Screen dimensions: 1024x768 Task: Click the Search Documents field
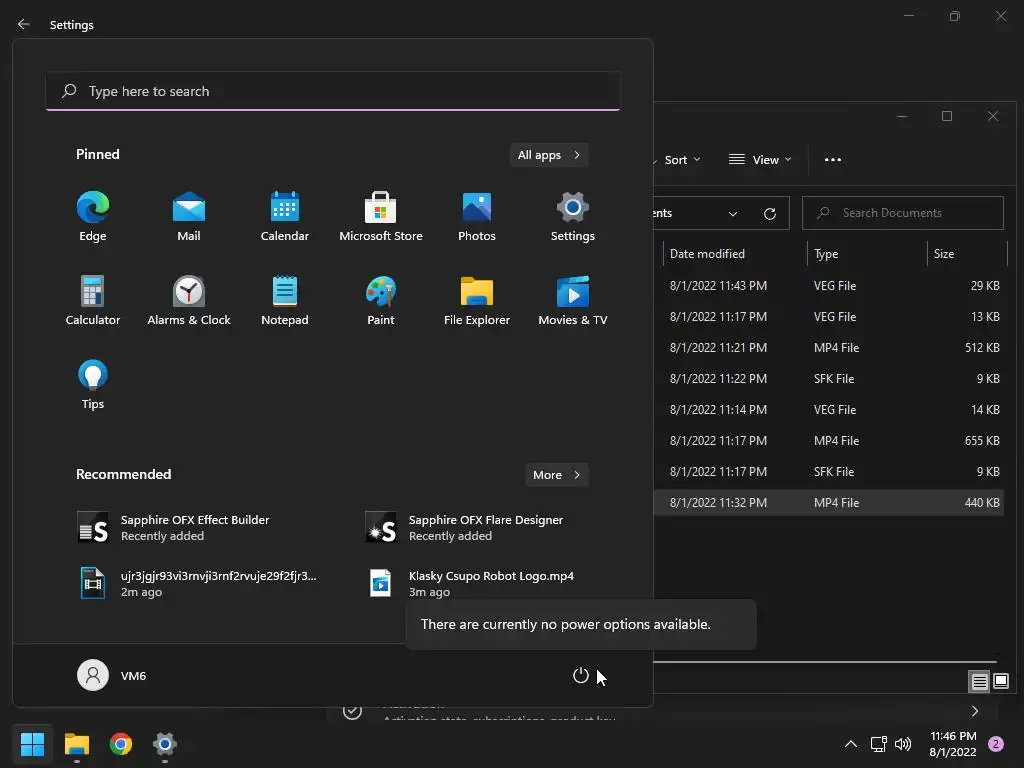[903, 213]
